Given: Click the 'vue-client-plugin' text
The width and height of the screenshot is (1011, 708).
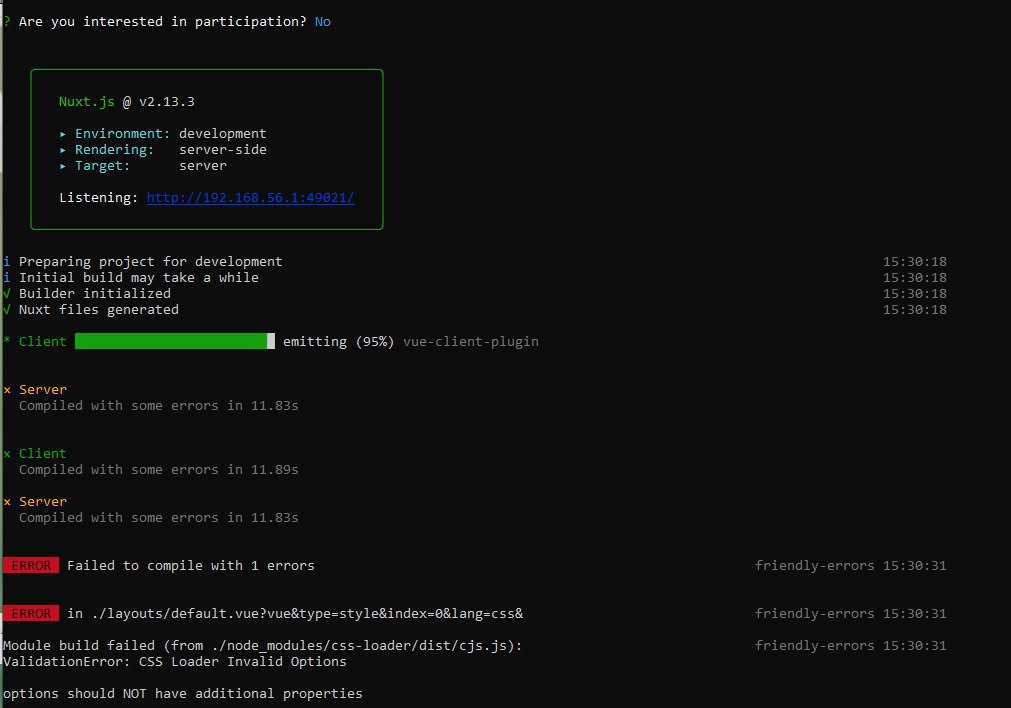Looking at the screenshot, I should (x=471, y=342).
